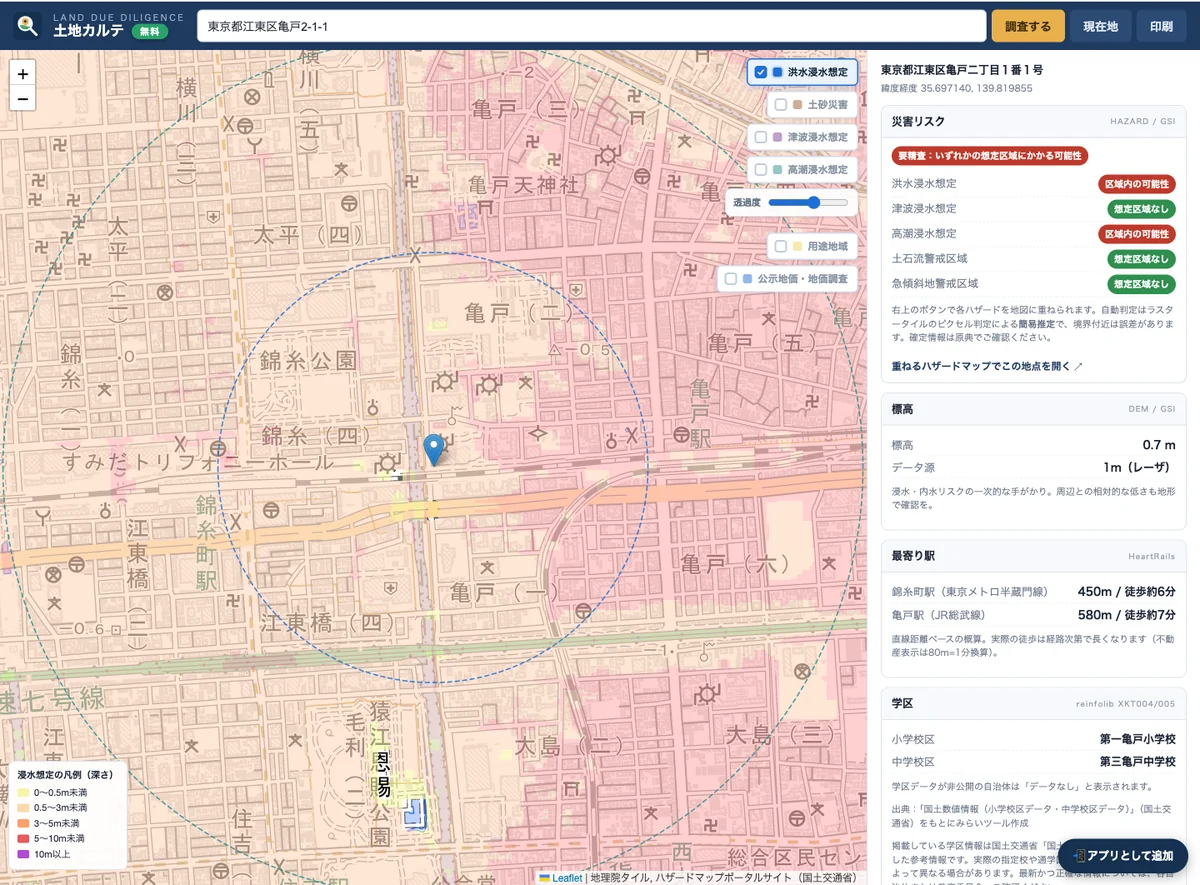
Task: Click すみだトリフォニーホール map label
Action: click(198, 461)
